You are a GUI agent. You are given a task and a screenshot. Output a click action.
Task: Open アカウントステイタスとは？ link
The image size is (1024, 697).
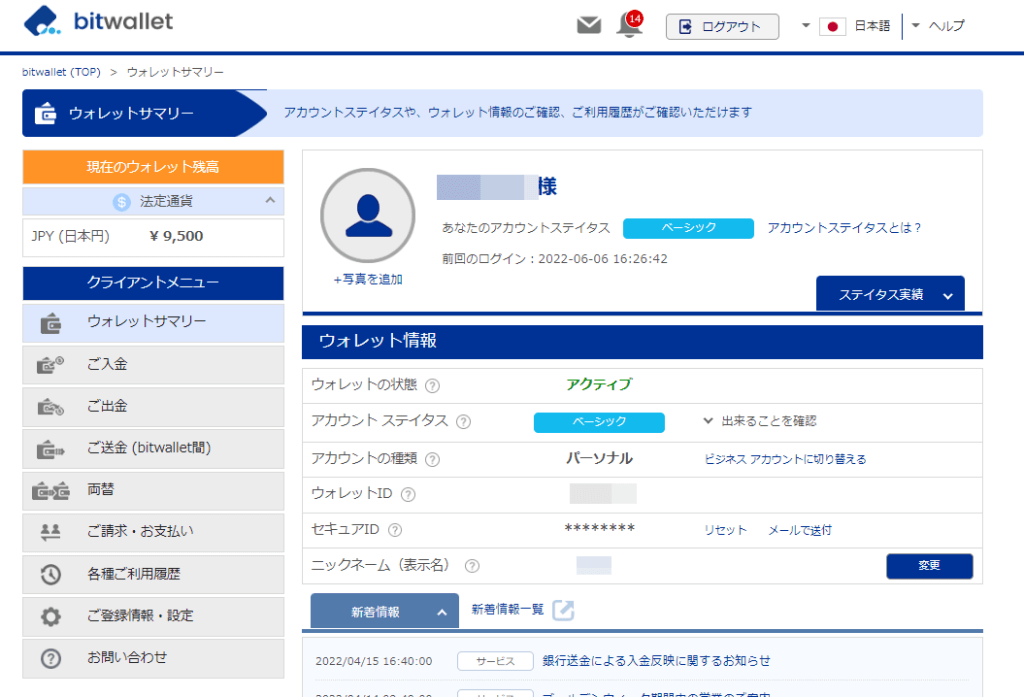coord(844,228)
